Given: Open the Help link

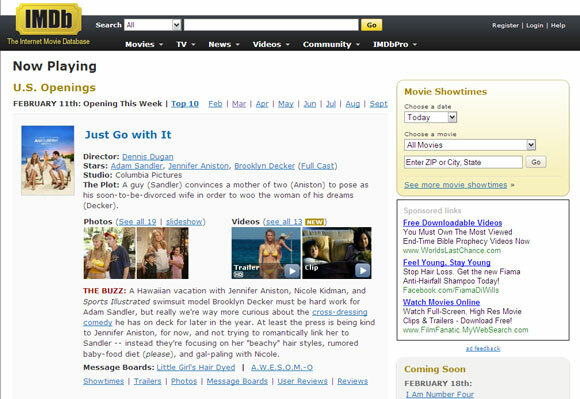Looking at the screenshot, I should (558, 26).
